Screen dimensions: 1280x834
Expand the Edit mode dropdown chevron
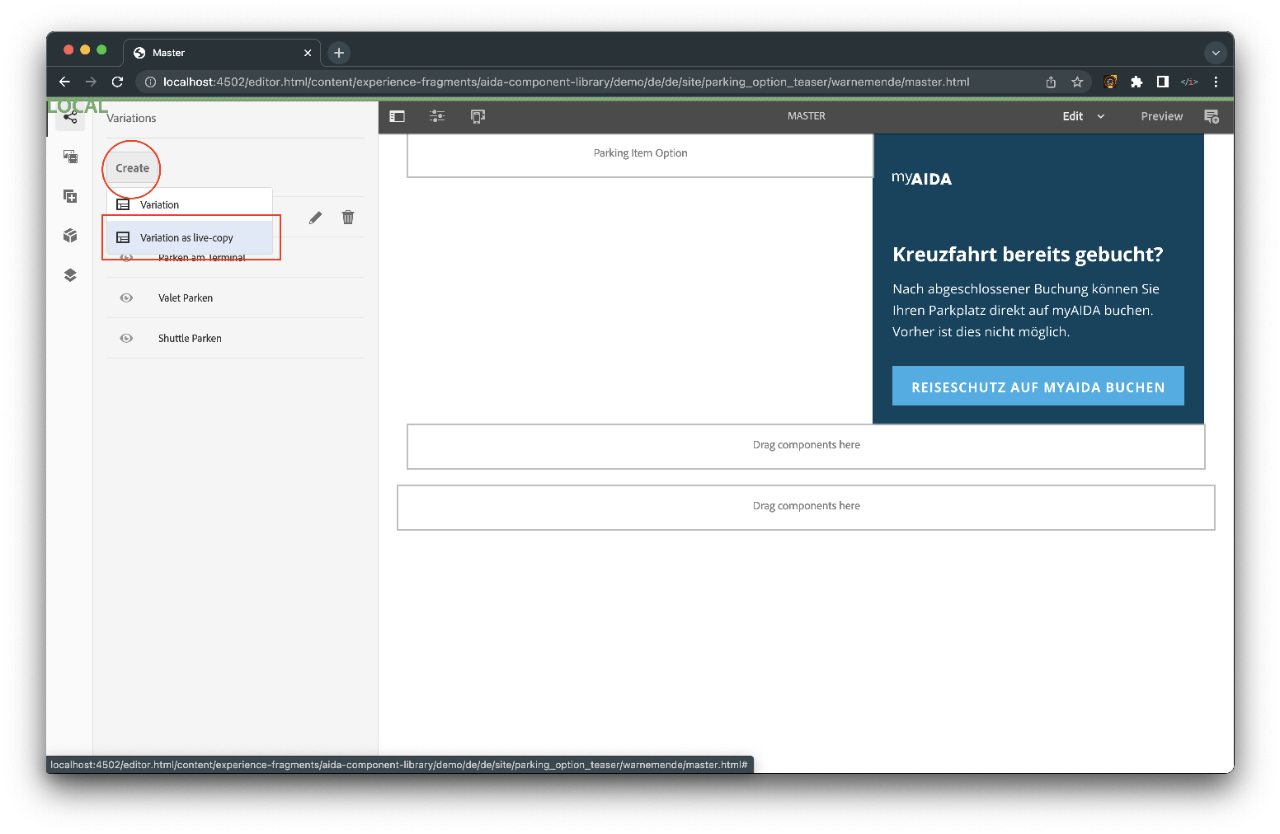[x=1101, y=116]
